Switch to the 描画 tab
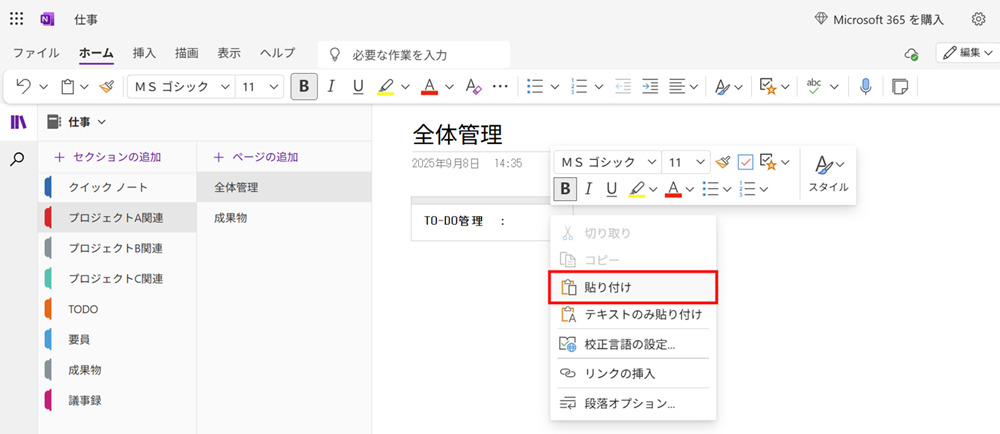This screenshot has width=1000, height=434. 187,54
